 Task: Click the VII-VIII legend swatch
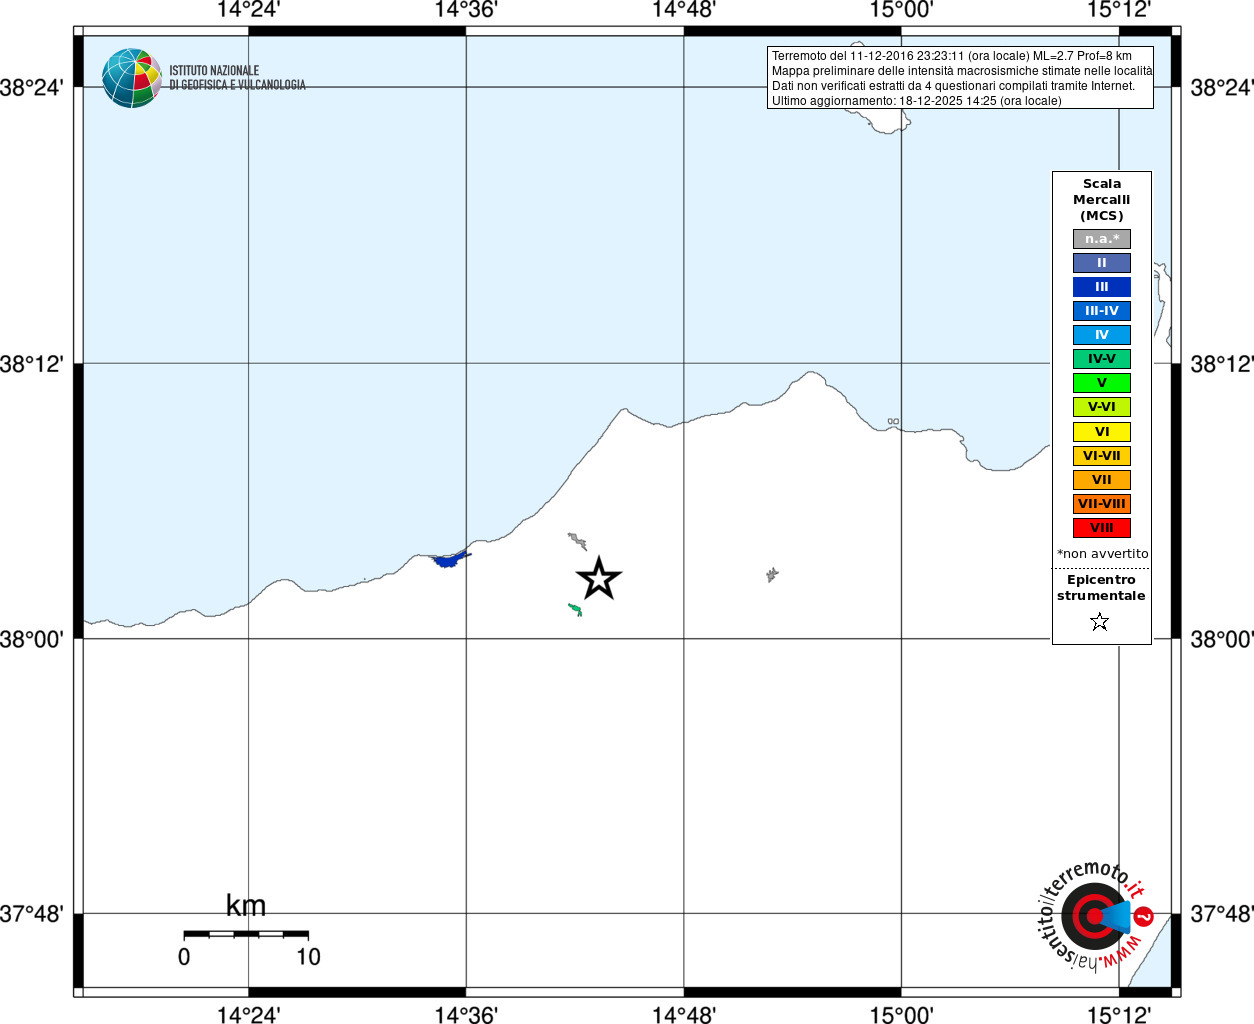pyautogui.click(x=1102, y=504)
